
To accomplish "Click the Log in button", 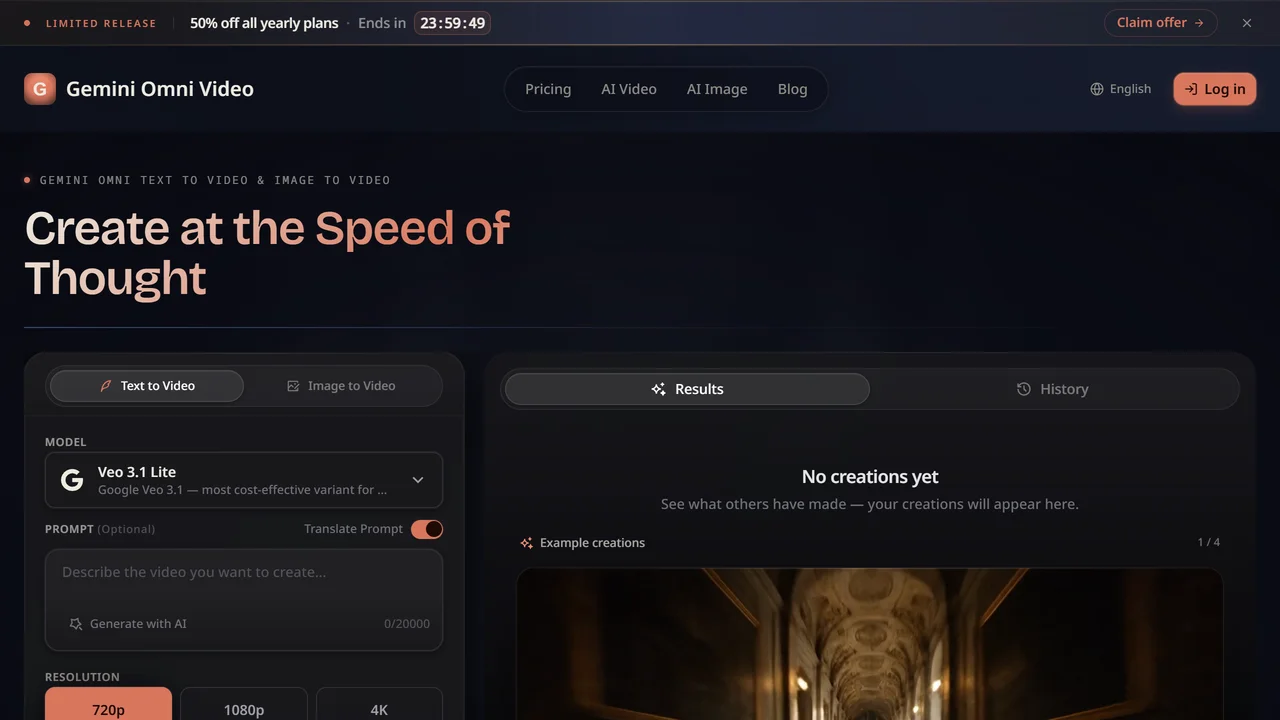I will coord(1215,89).
